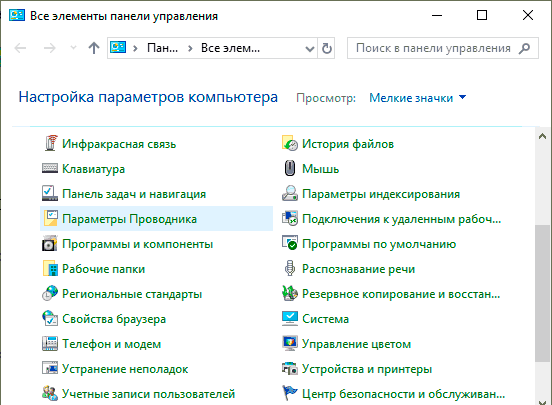Open the Мышь link
The width and height of the screenshot is (552, 405).
click(320, 169)
